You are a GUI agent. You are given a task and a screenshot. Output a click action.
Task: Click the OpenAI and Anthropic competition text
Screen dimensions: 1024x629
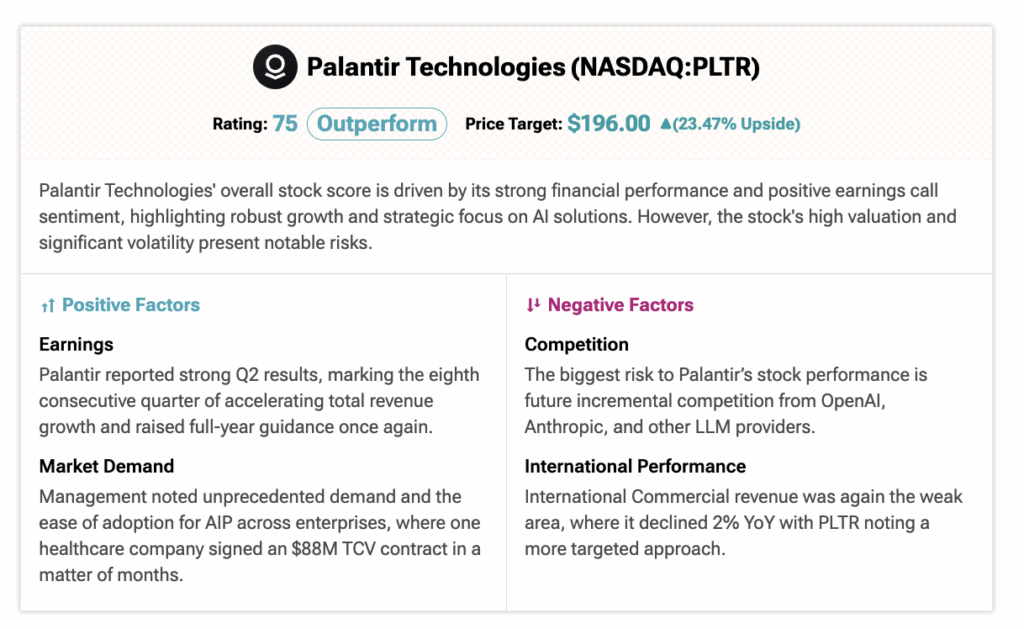click(x=726, y=400)
